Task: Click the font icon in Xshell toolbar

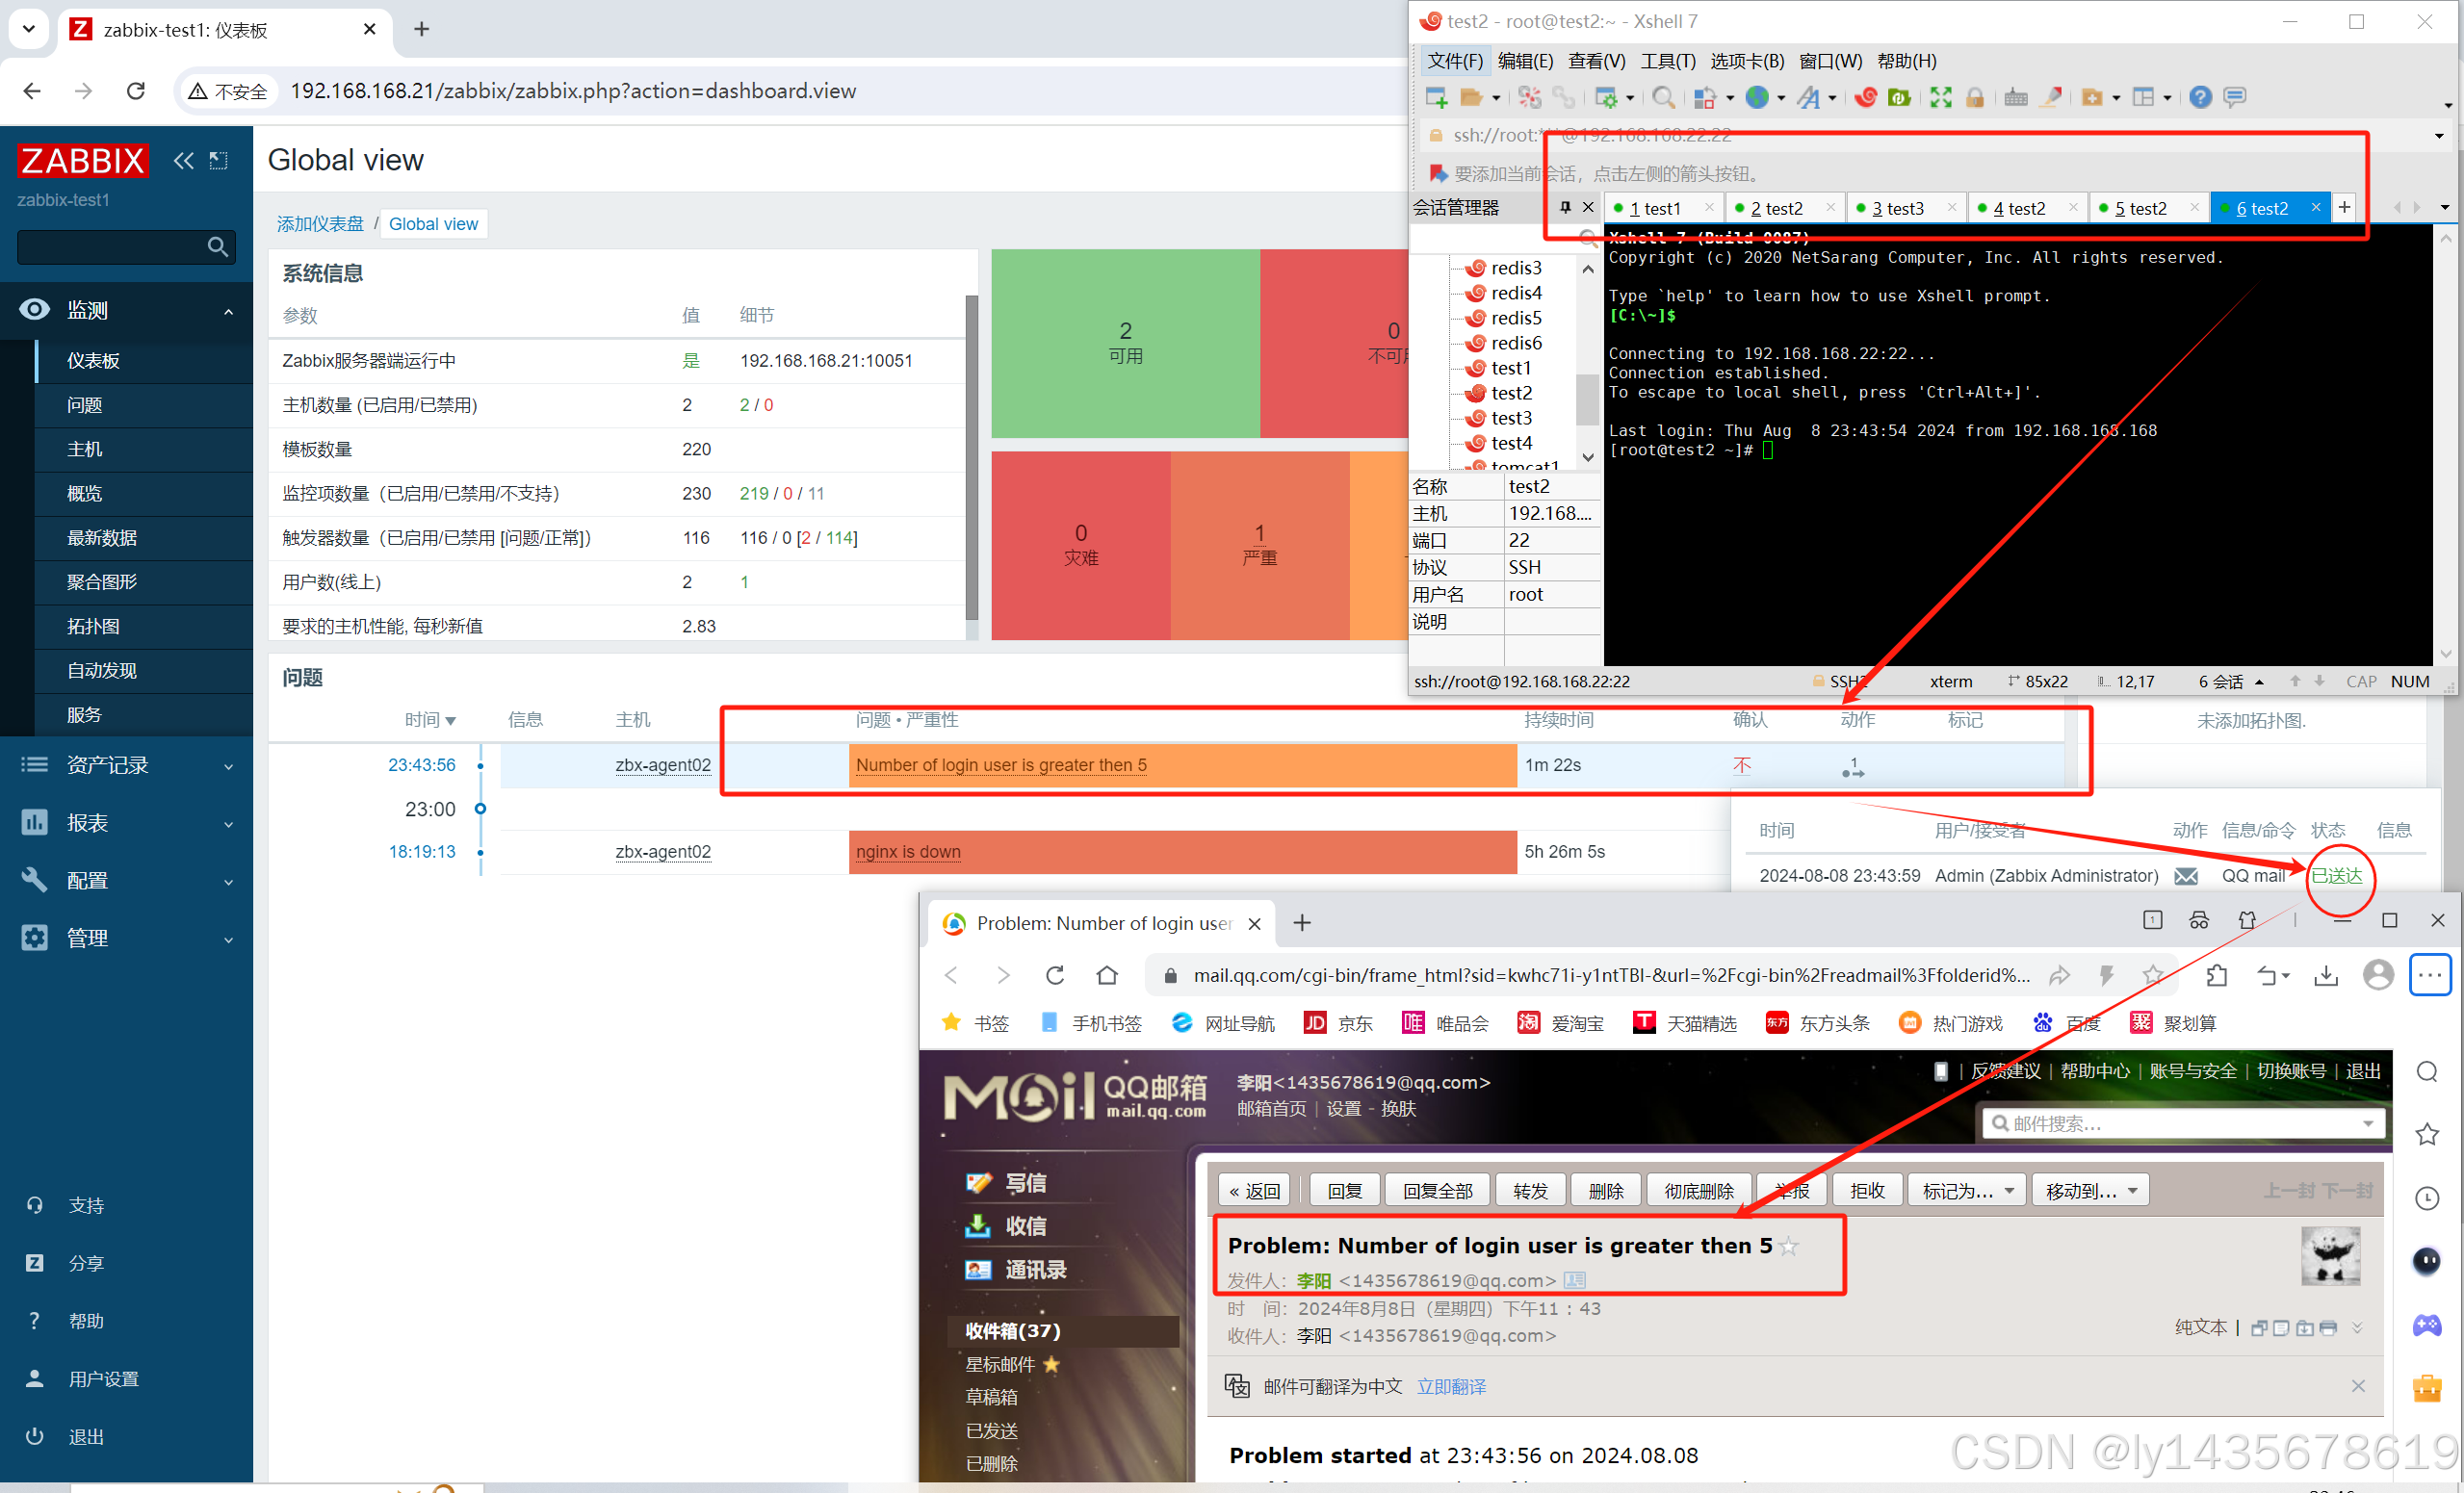Action: [1808, 97]
